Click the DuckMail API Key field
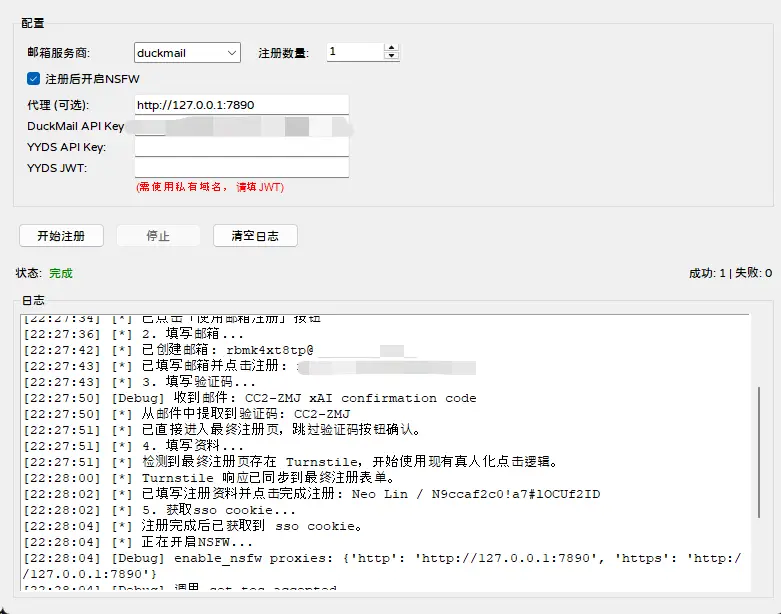This screenshot has height=614, width=781. tap(242, 126)
